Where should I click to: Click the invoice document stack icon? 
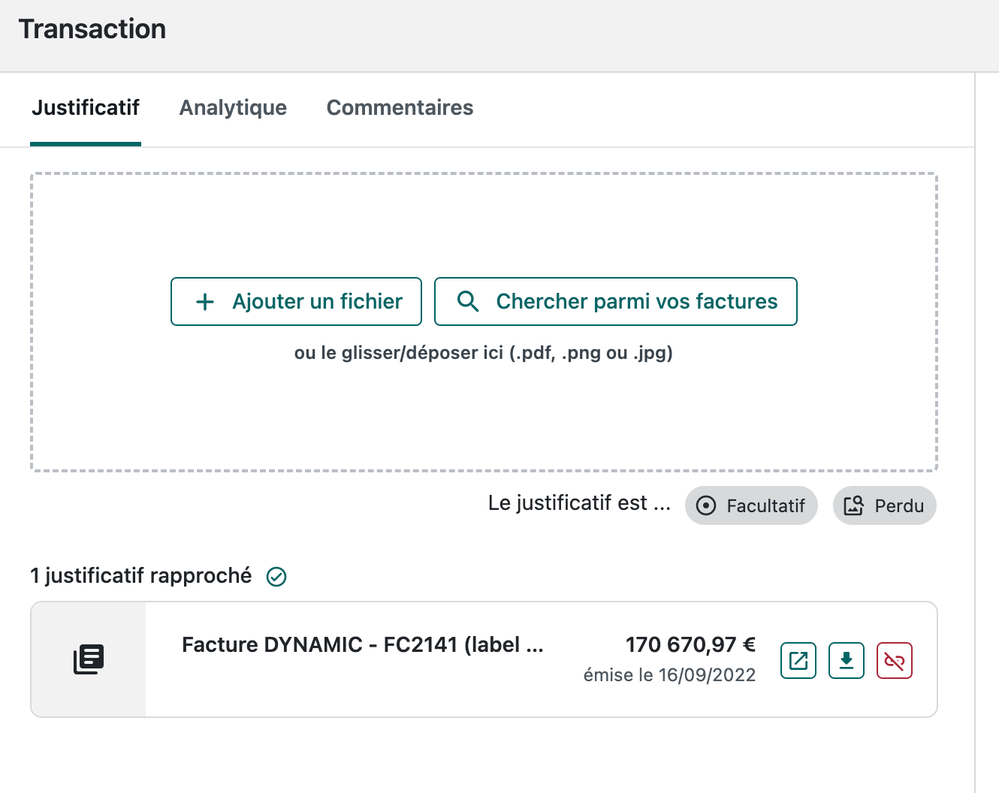click(89, 660)
